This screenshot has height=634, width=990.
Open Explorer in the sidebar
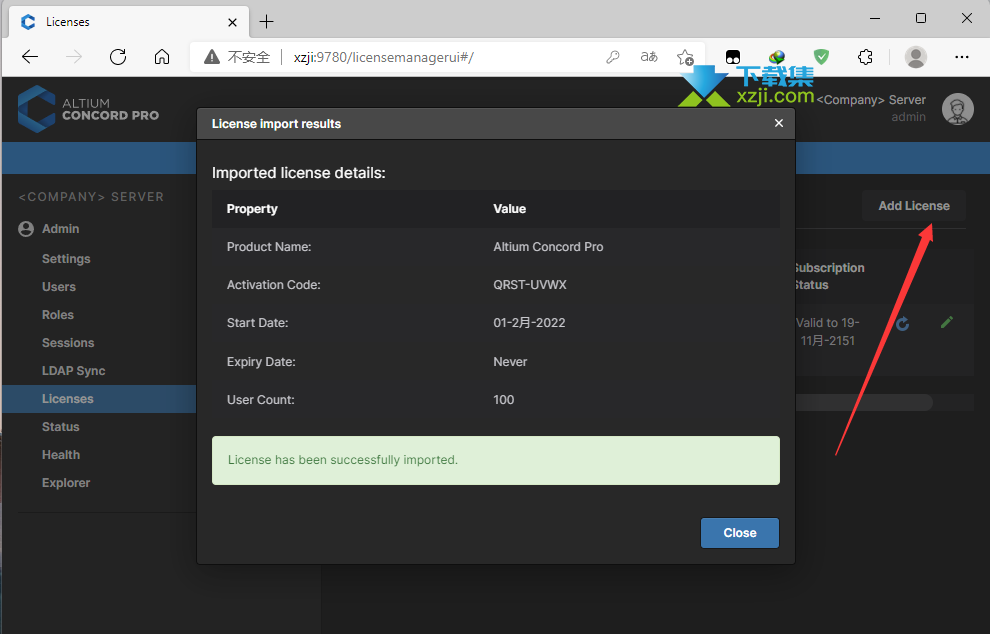[66, 482]
